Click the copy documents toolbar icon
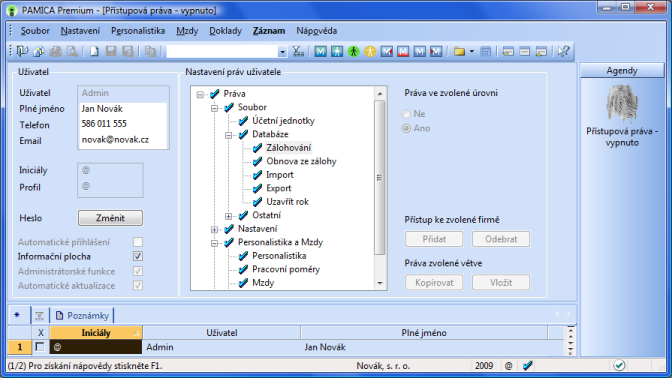672x378 pixels. point(150,51)
